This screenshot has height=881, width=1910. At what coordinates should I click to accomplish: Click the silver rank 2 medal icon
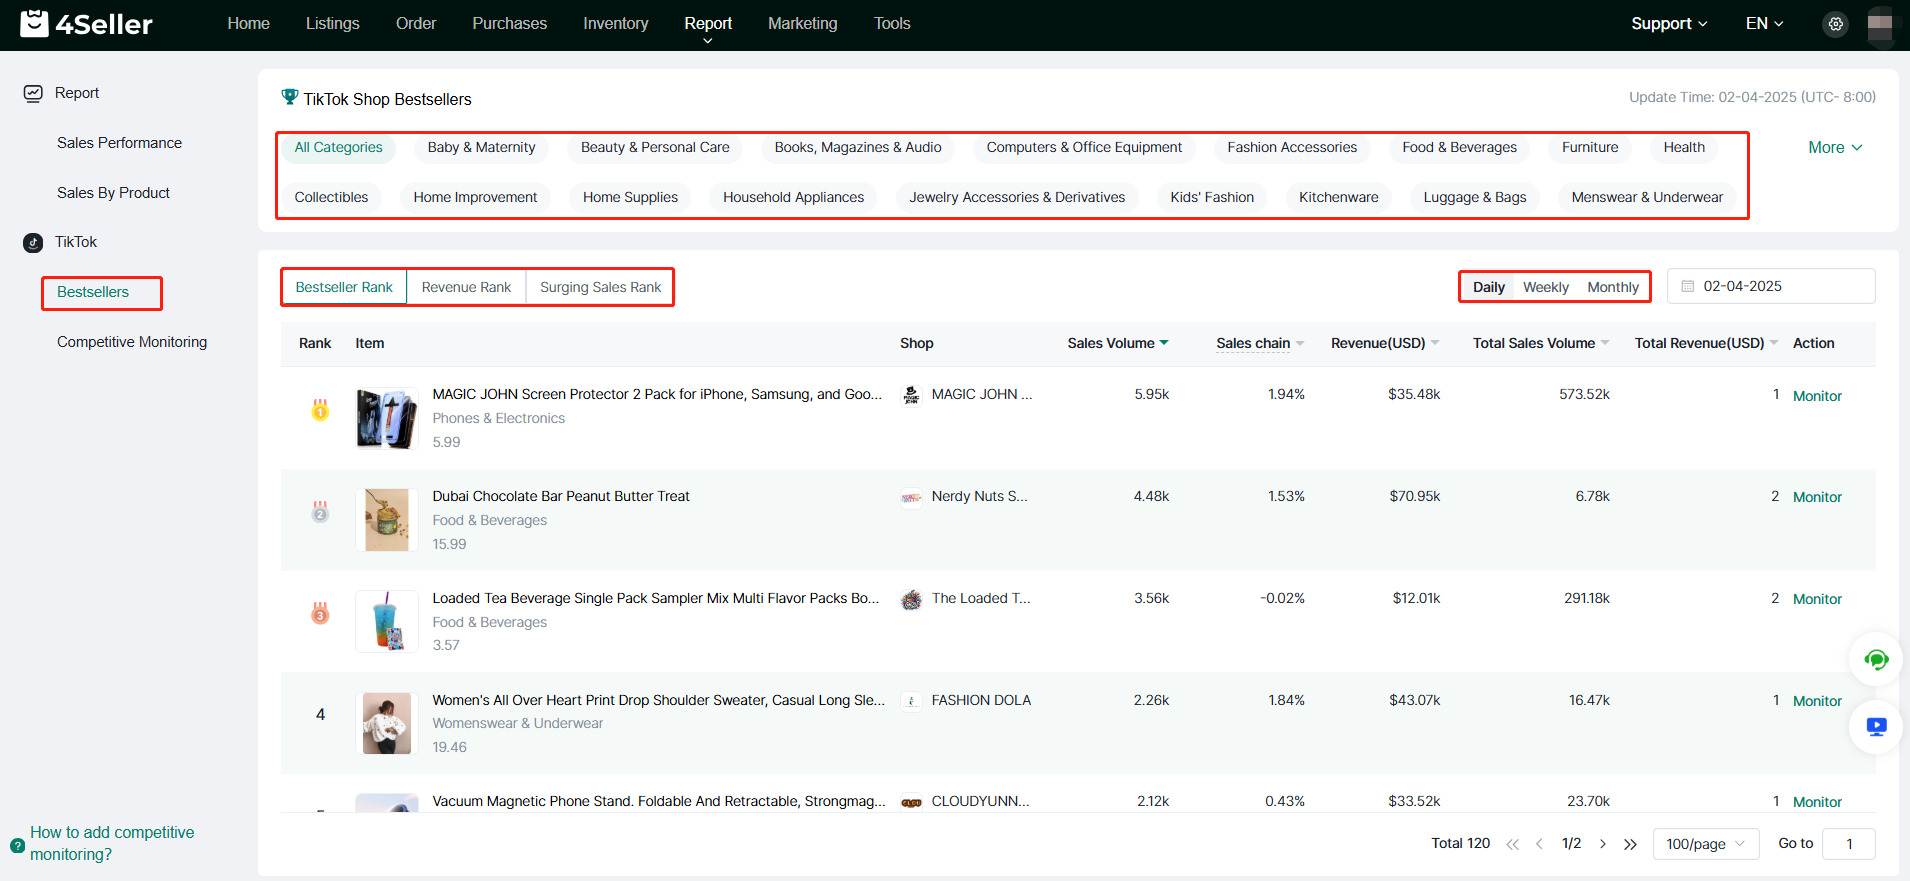click(x=320, y=511)
